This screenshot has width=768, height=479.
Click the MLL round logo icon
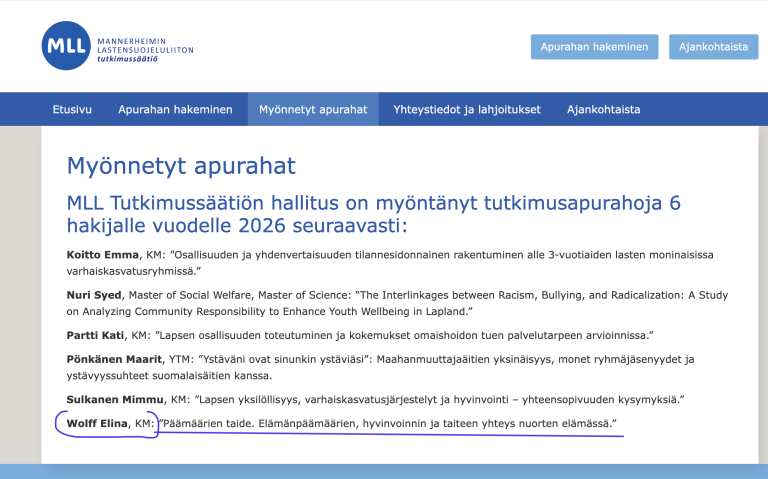pyautogui.click(x=66, y=46)
